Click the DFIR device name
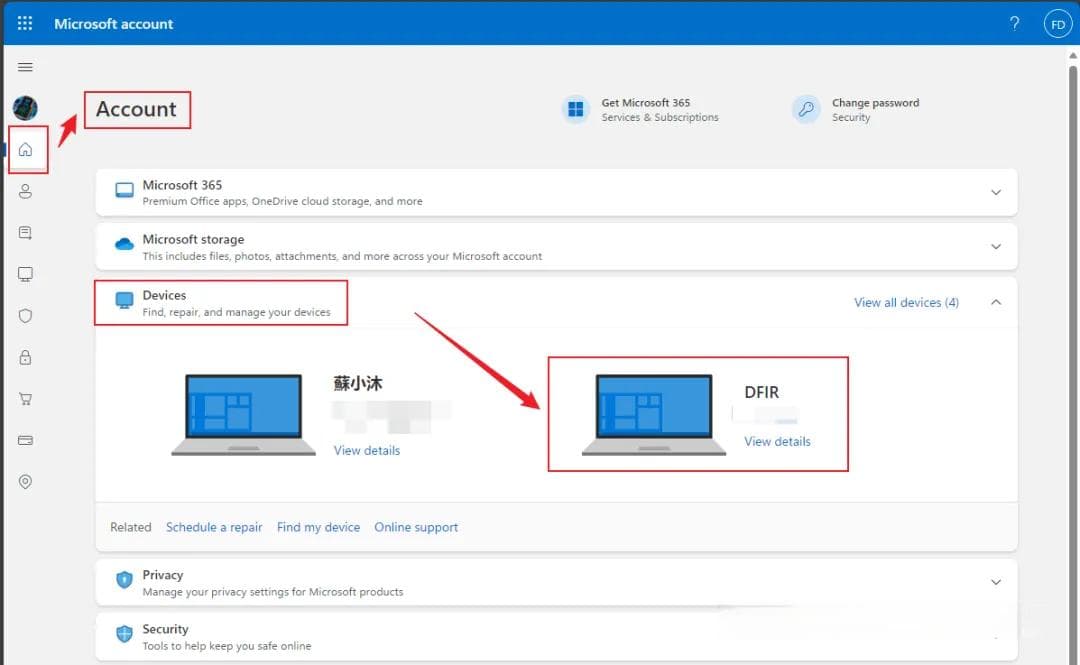Screen dimensions: 1080x665 pyautogui.click(x=762, y=392)
